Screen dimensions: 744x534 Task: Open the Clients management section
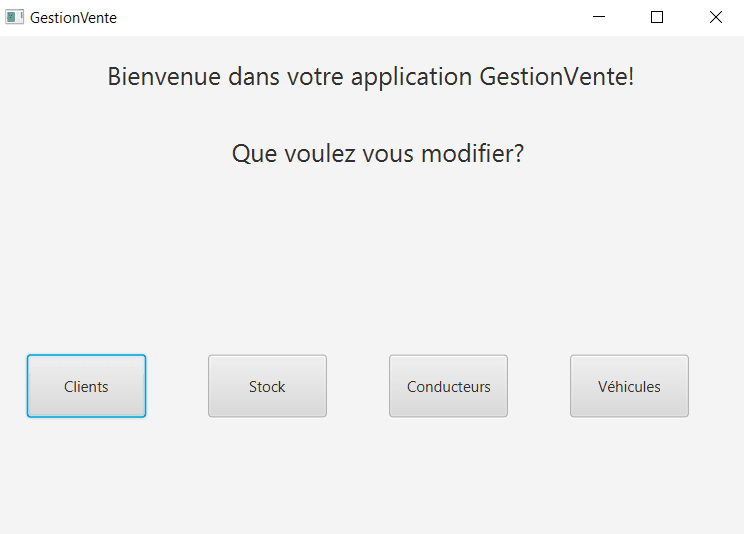pos(86,386)
